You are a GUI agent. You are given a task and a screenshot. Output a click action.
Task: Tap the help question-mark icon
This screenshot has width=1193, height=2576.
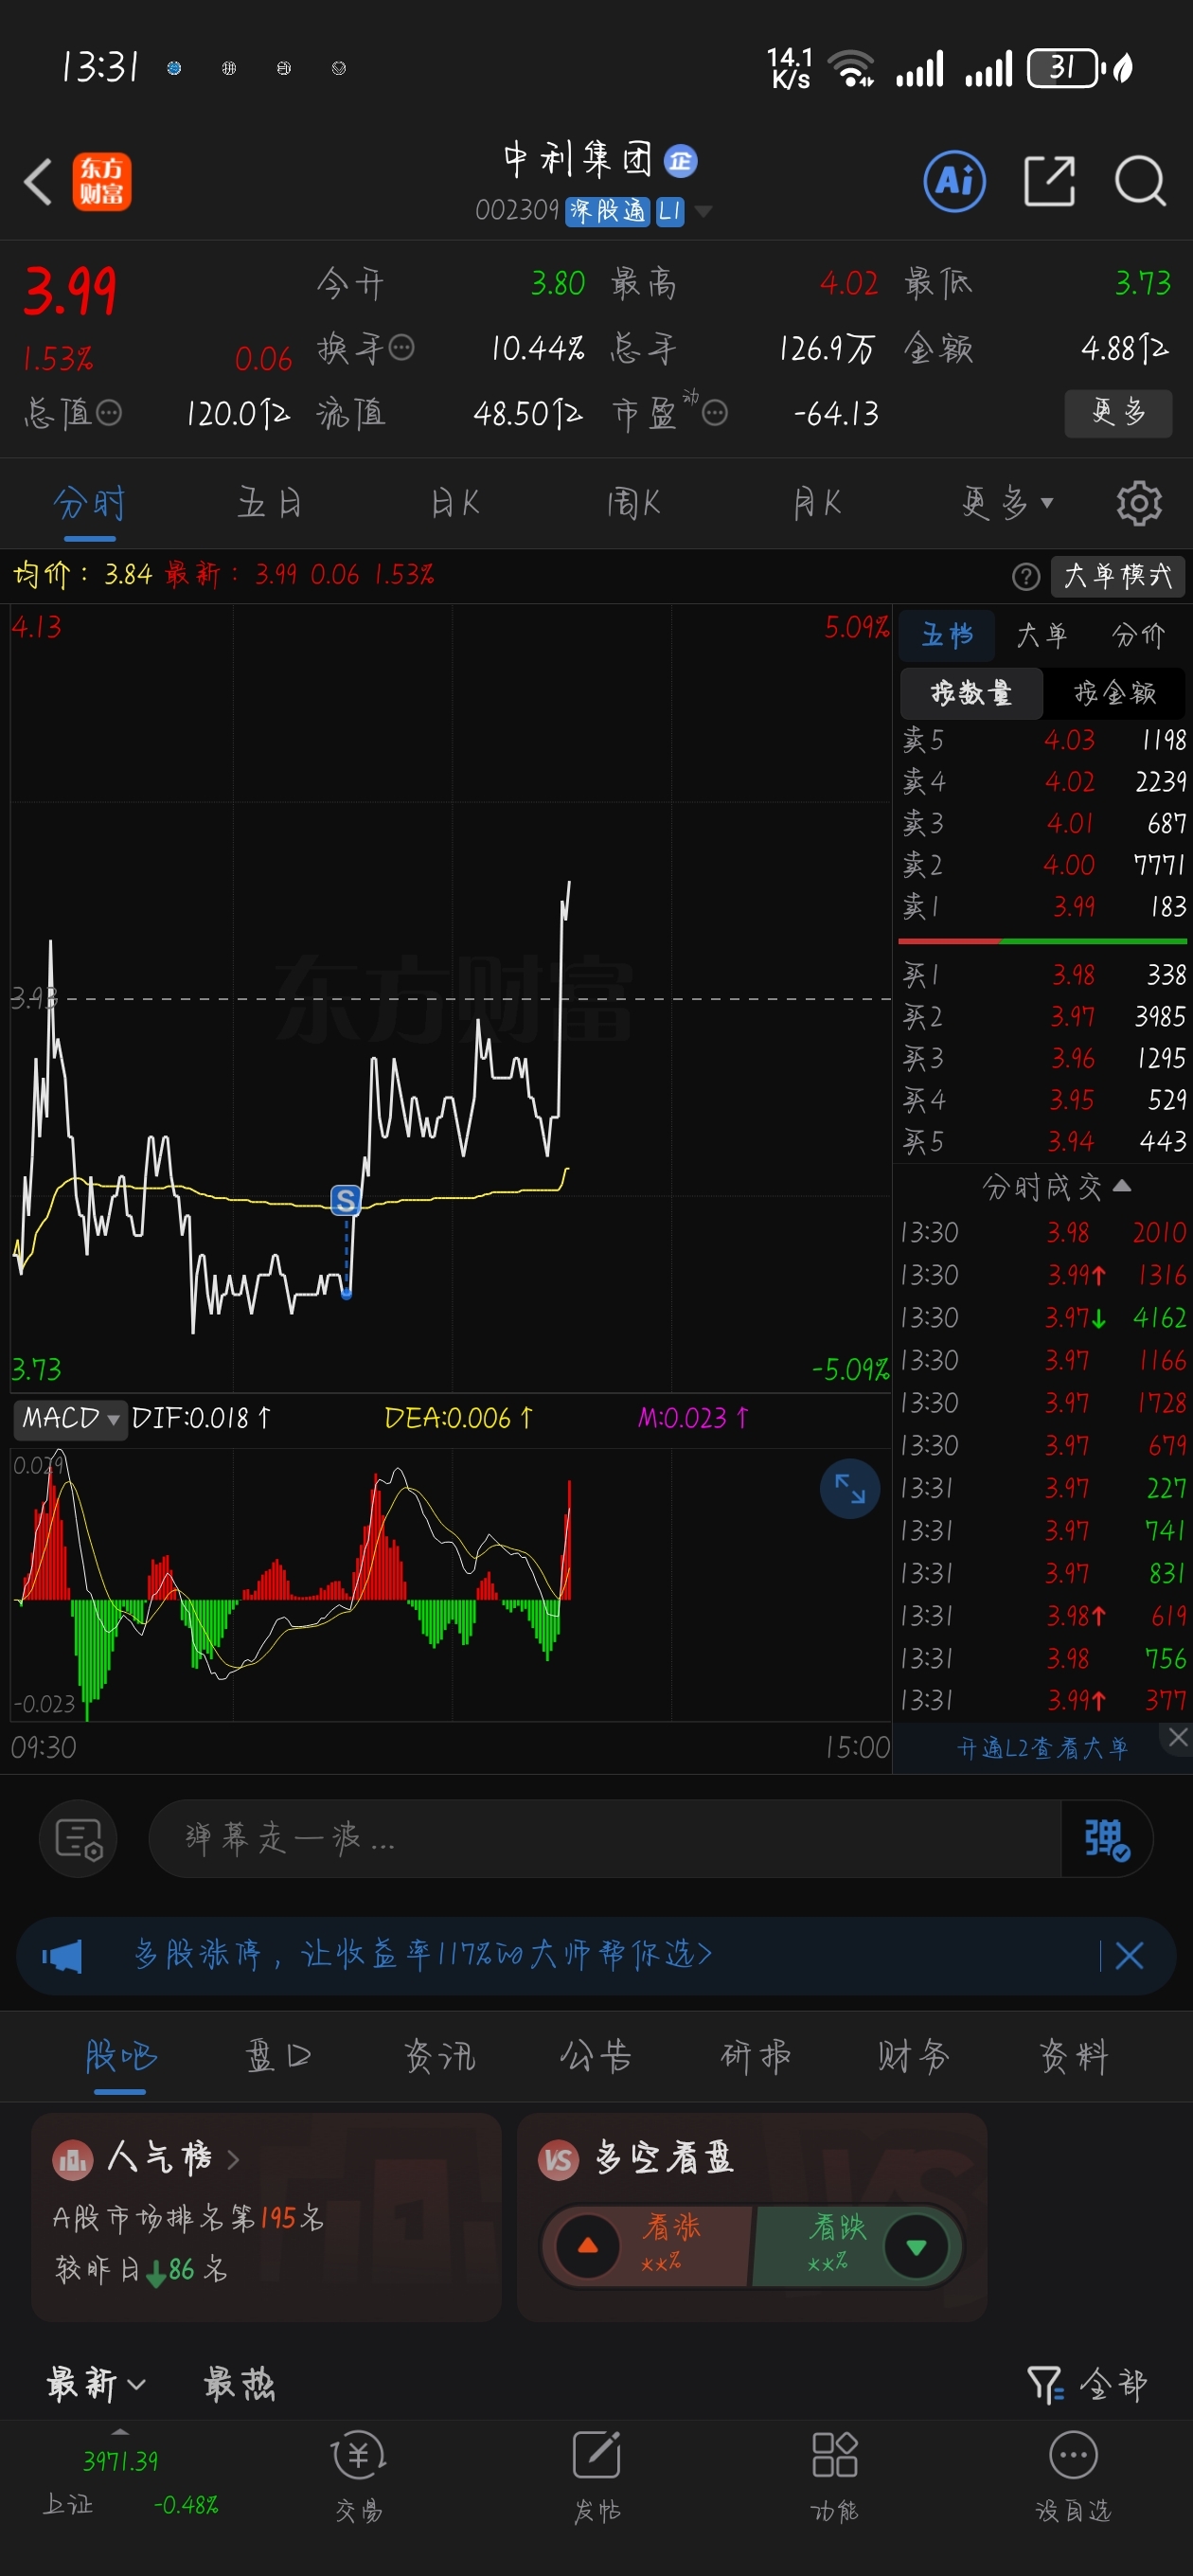point(1026,576)
